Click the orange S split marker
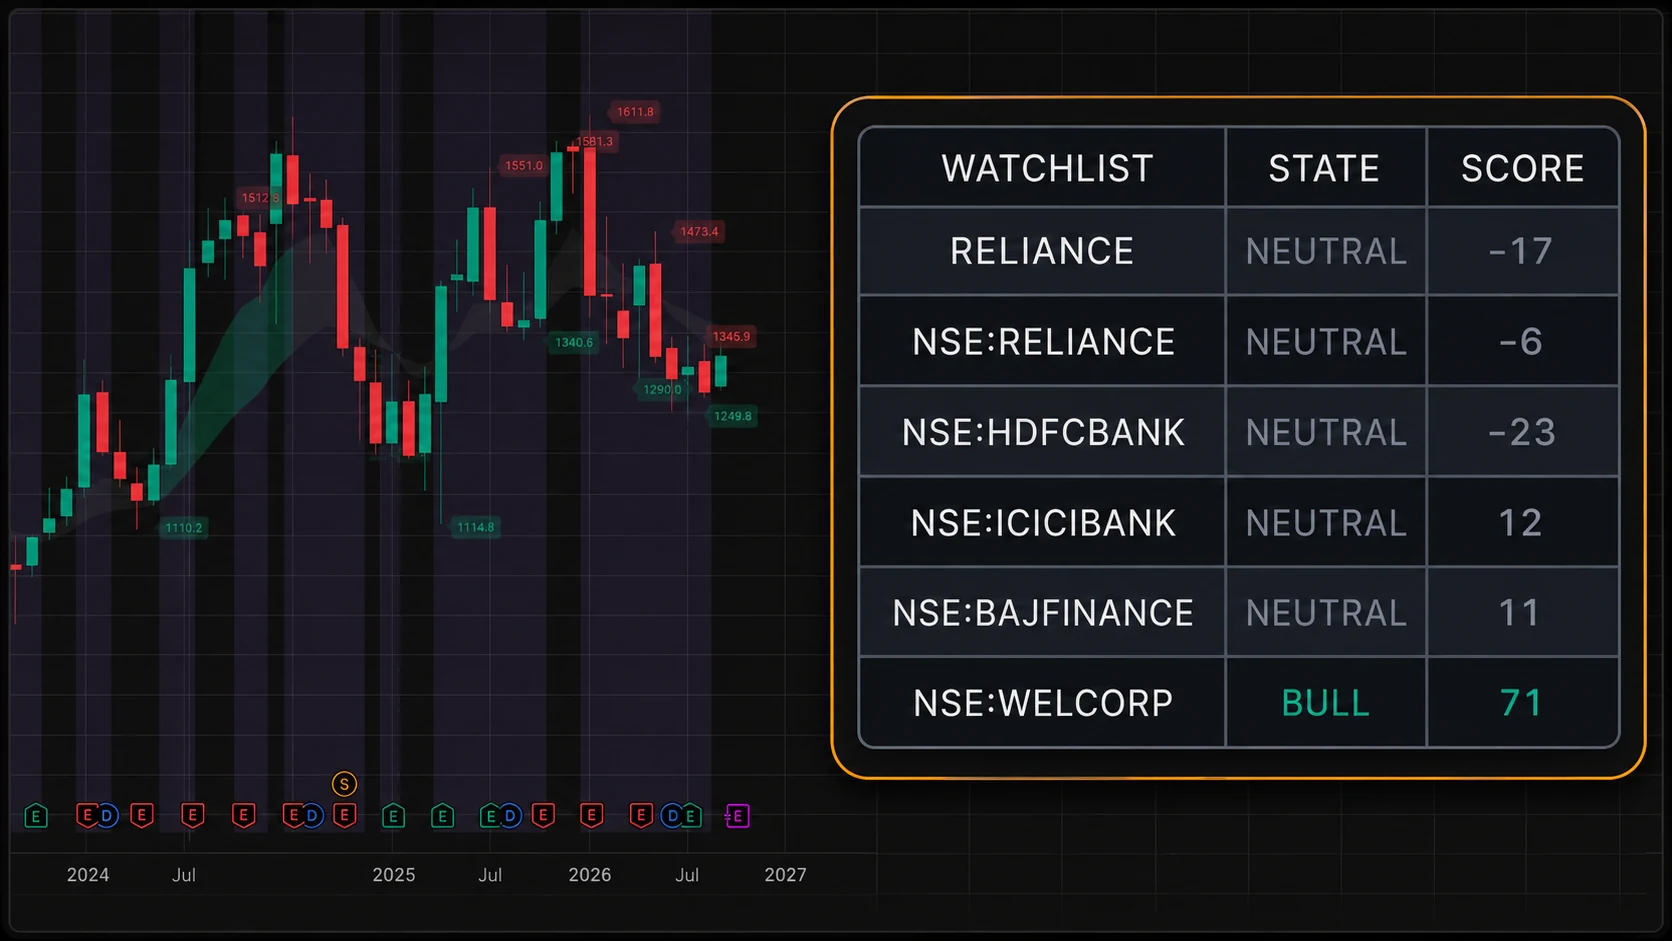The width and height of the screenshot is (1672, 941). (x=344, y=784)
